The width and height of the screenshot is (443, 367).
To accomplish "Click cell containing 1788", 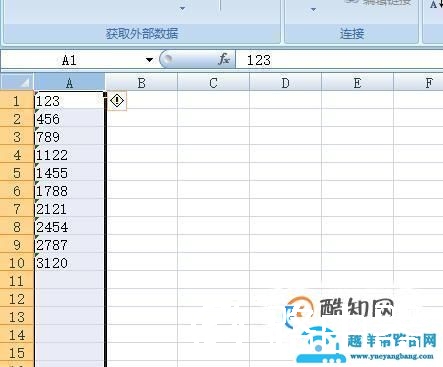I will [69, 190].
